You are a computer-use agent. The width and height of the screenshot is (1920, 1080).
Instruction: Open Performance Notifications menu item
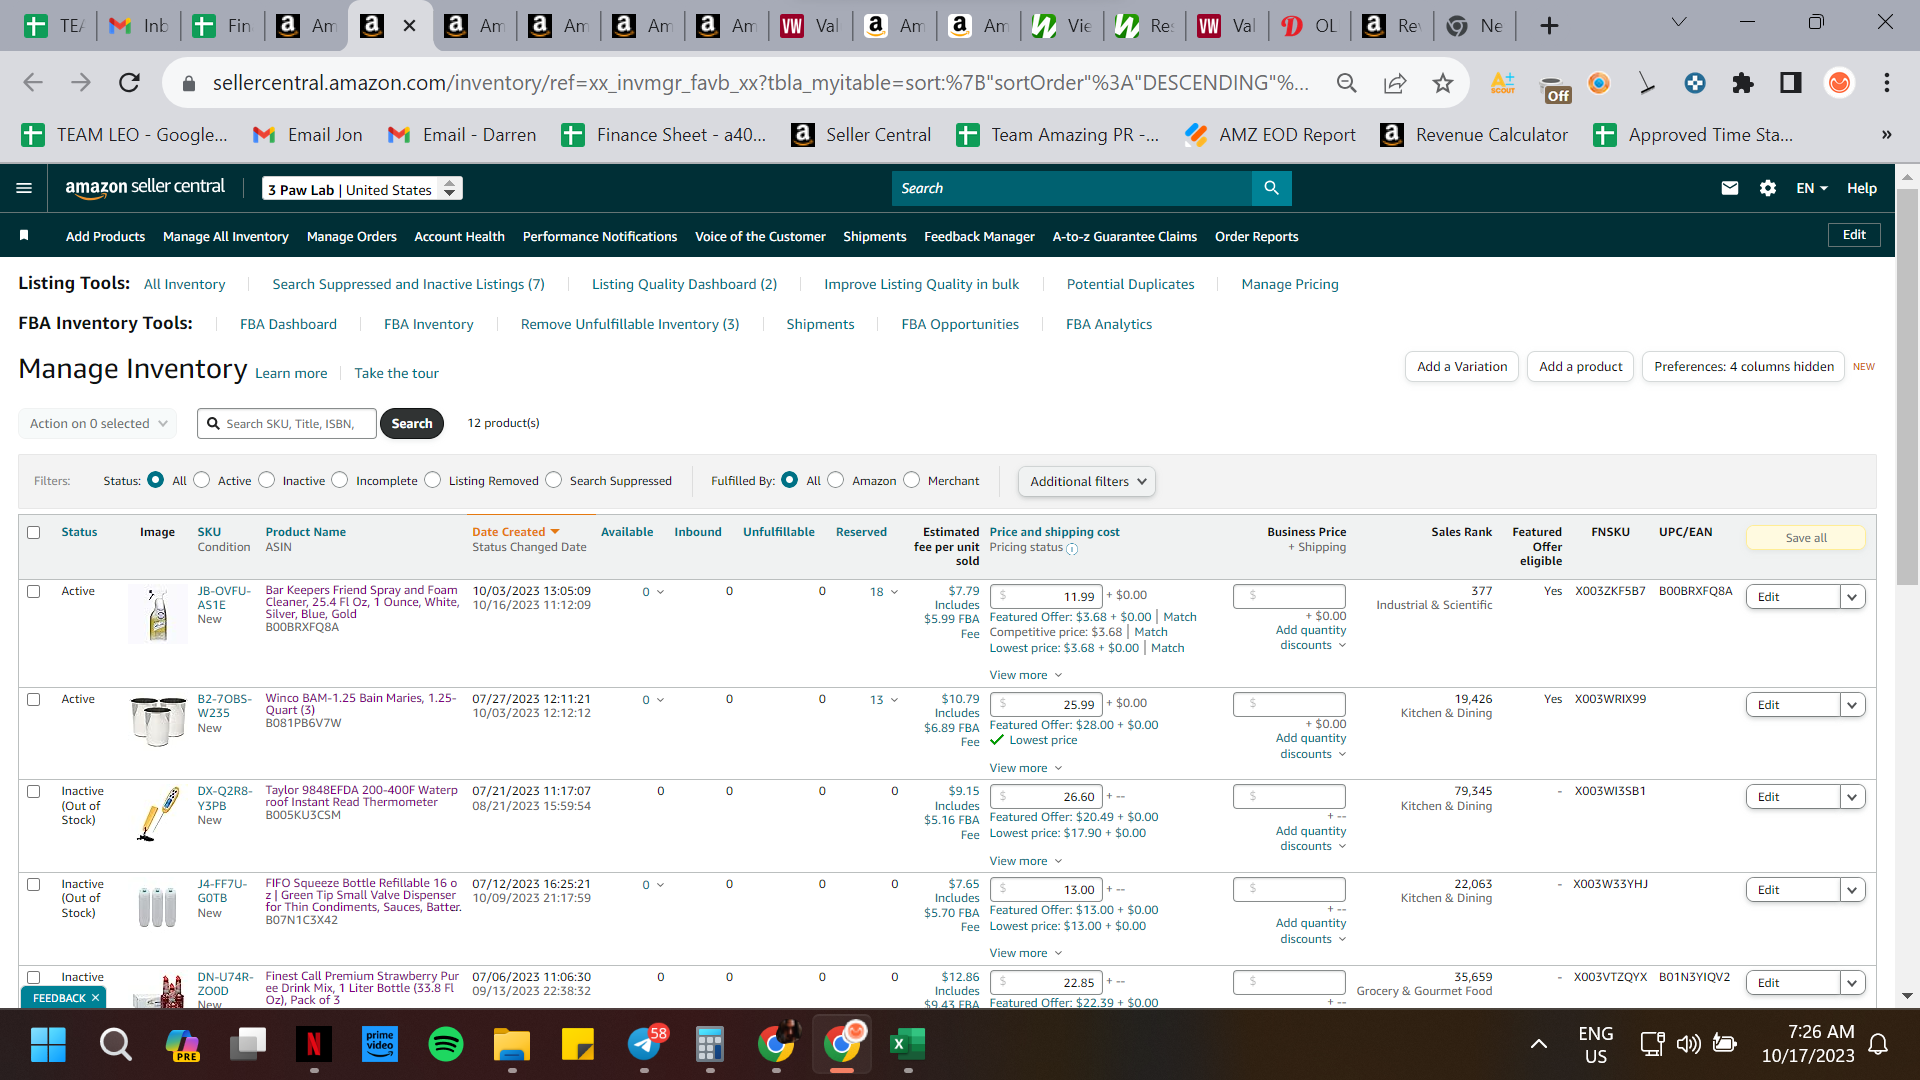click(x=600, y=236)
